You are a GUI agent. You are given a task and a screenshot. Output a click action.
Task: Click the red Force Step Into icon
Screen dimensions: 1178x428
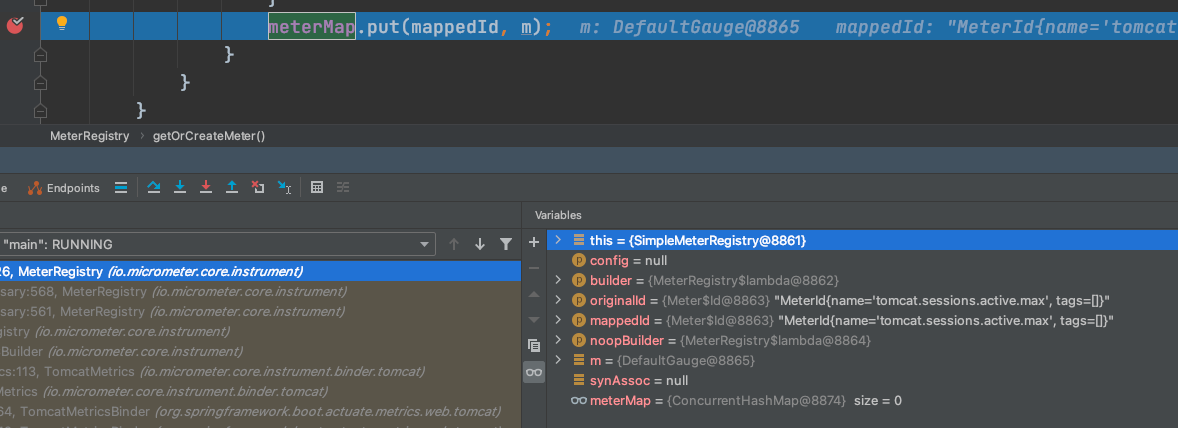205,188
